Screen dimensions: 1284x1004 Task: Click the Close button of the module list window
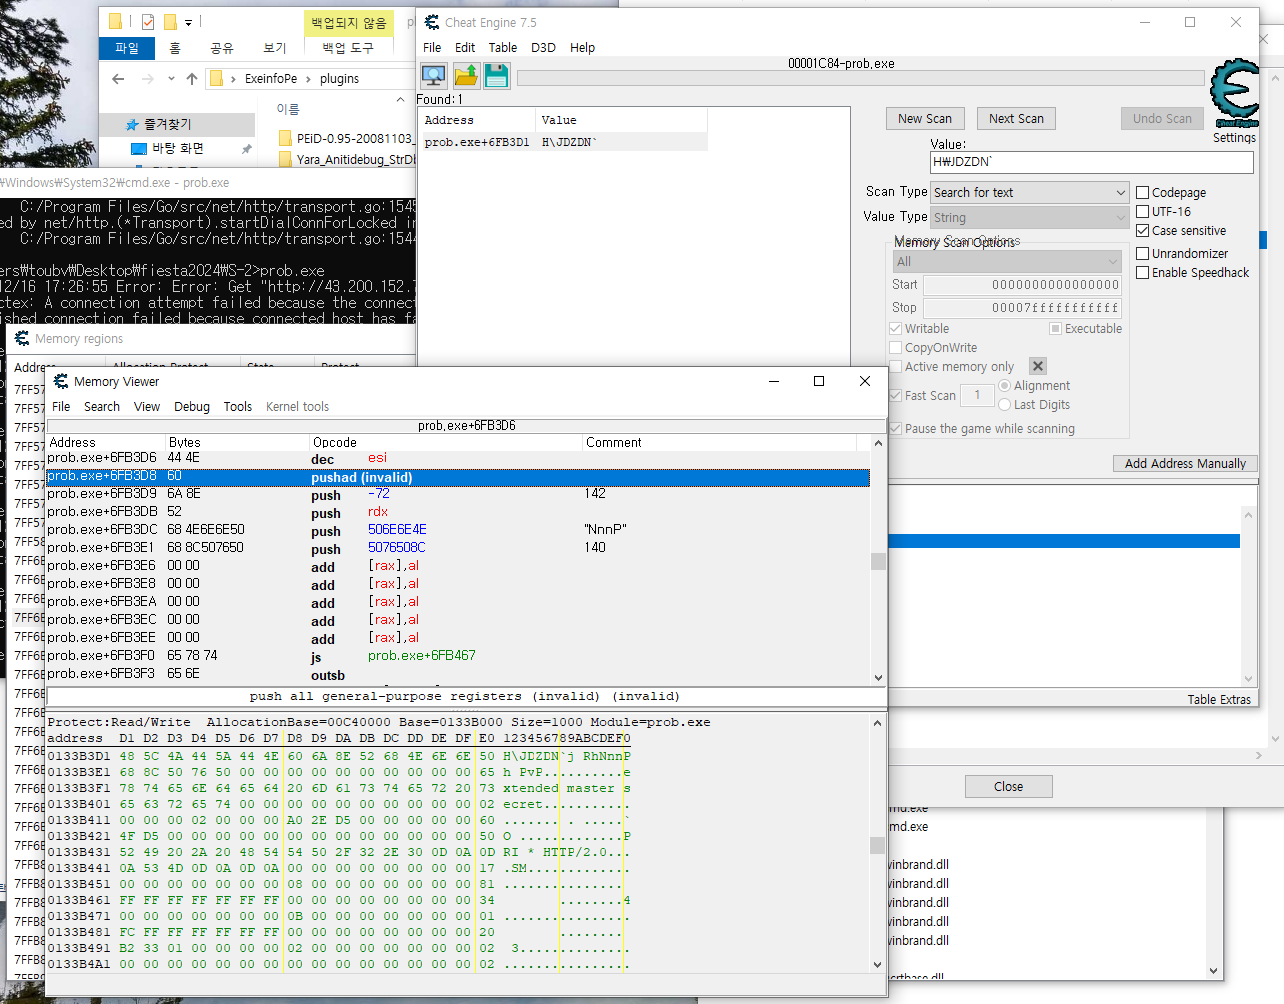coord(1008,786)
